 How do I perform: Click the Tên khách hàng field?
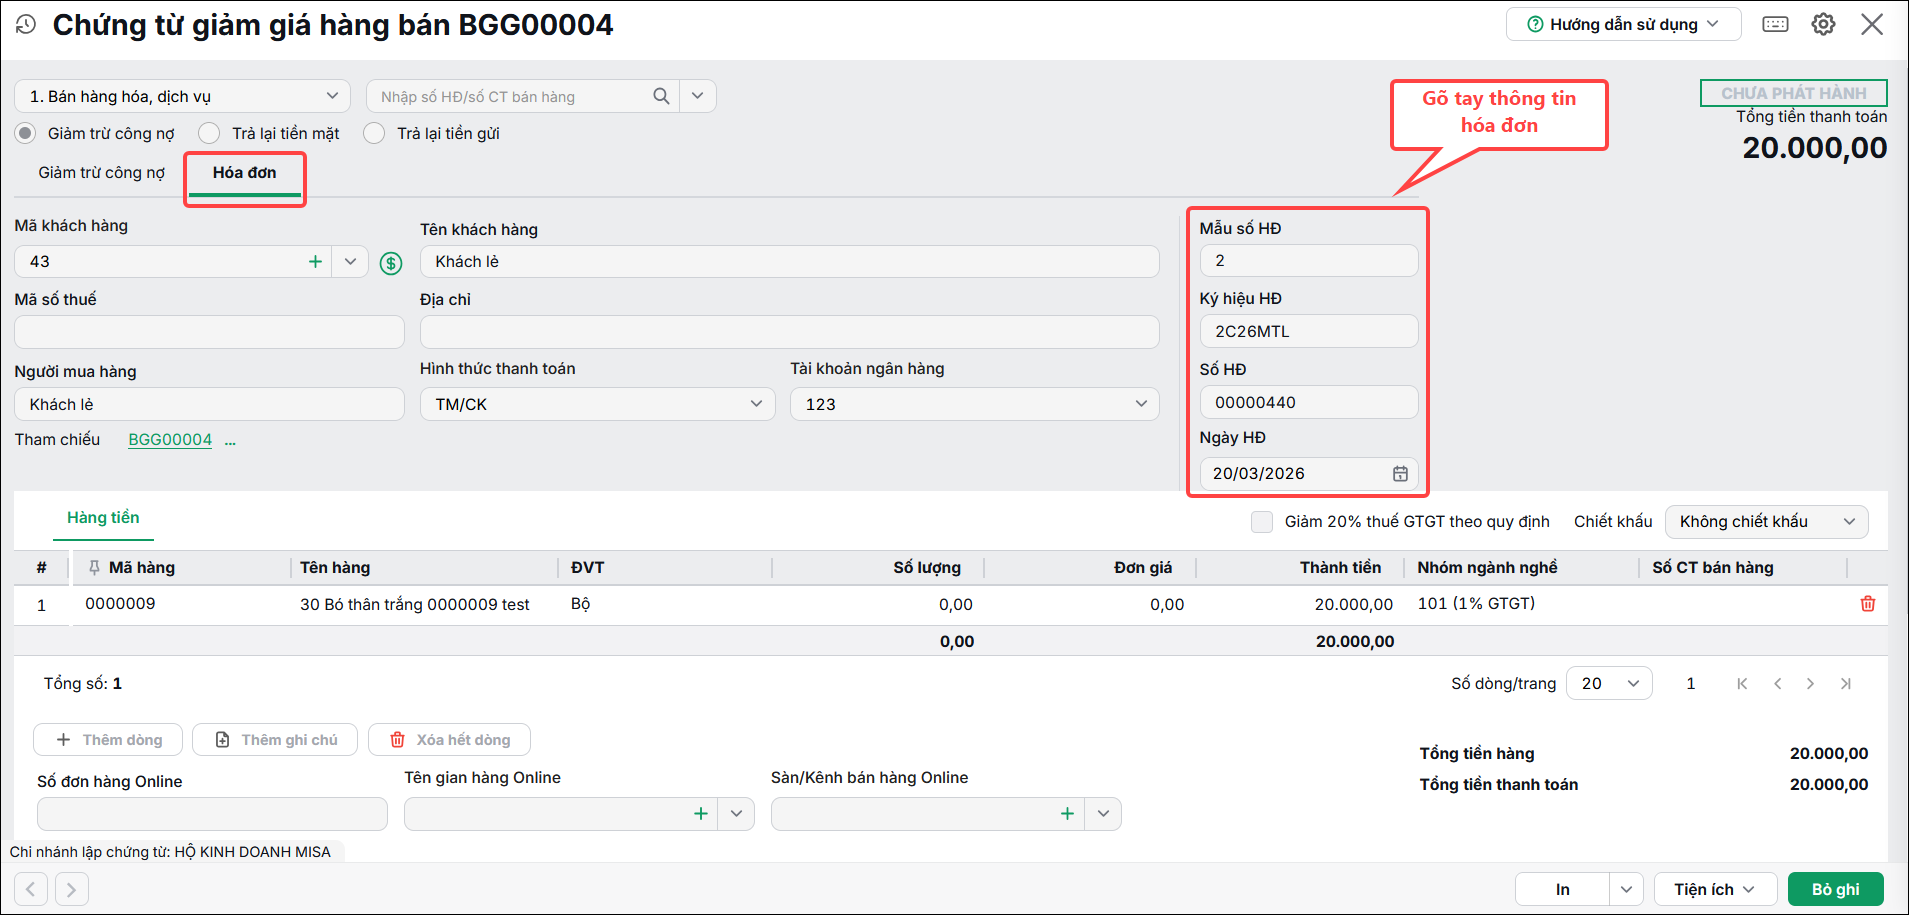pos(789,261)
